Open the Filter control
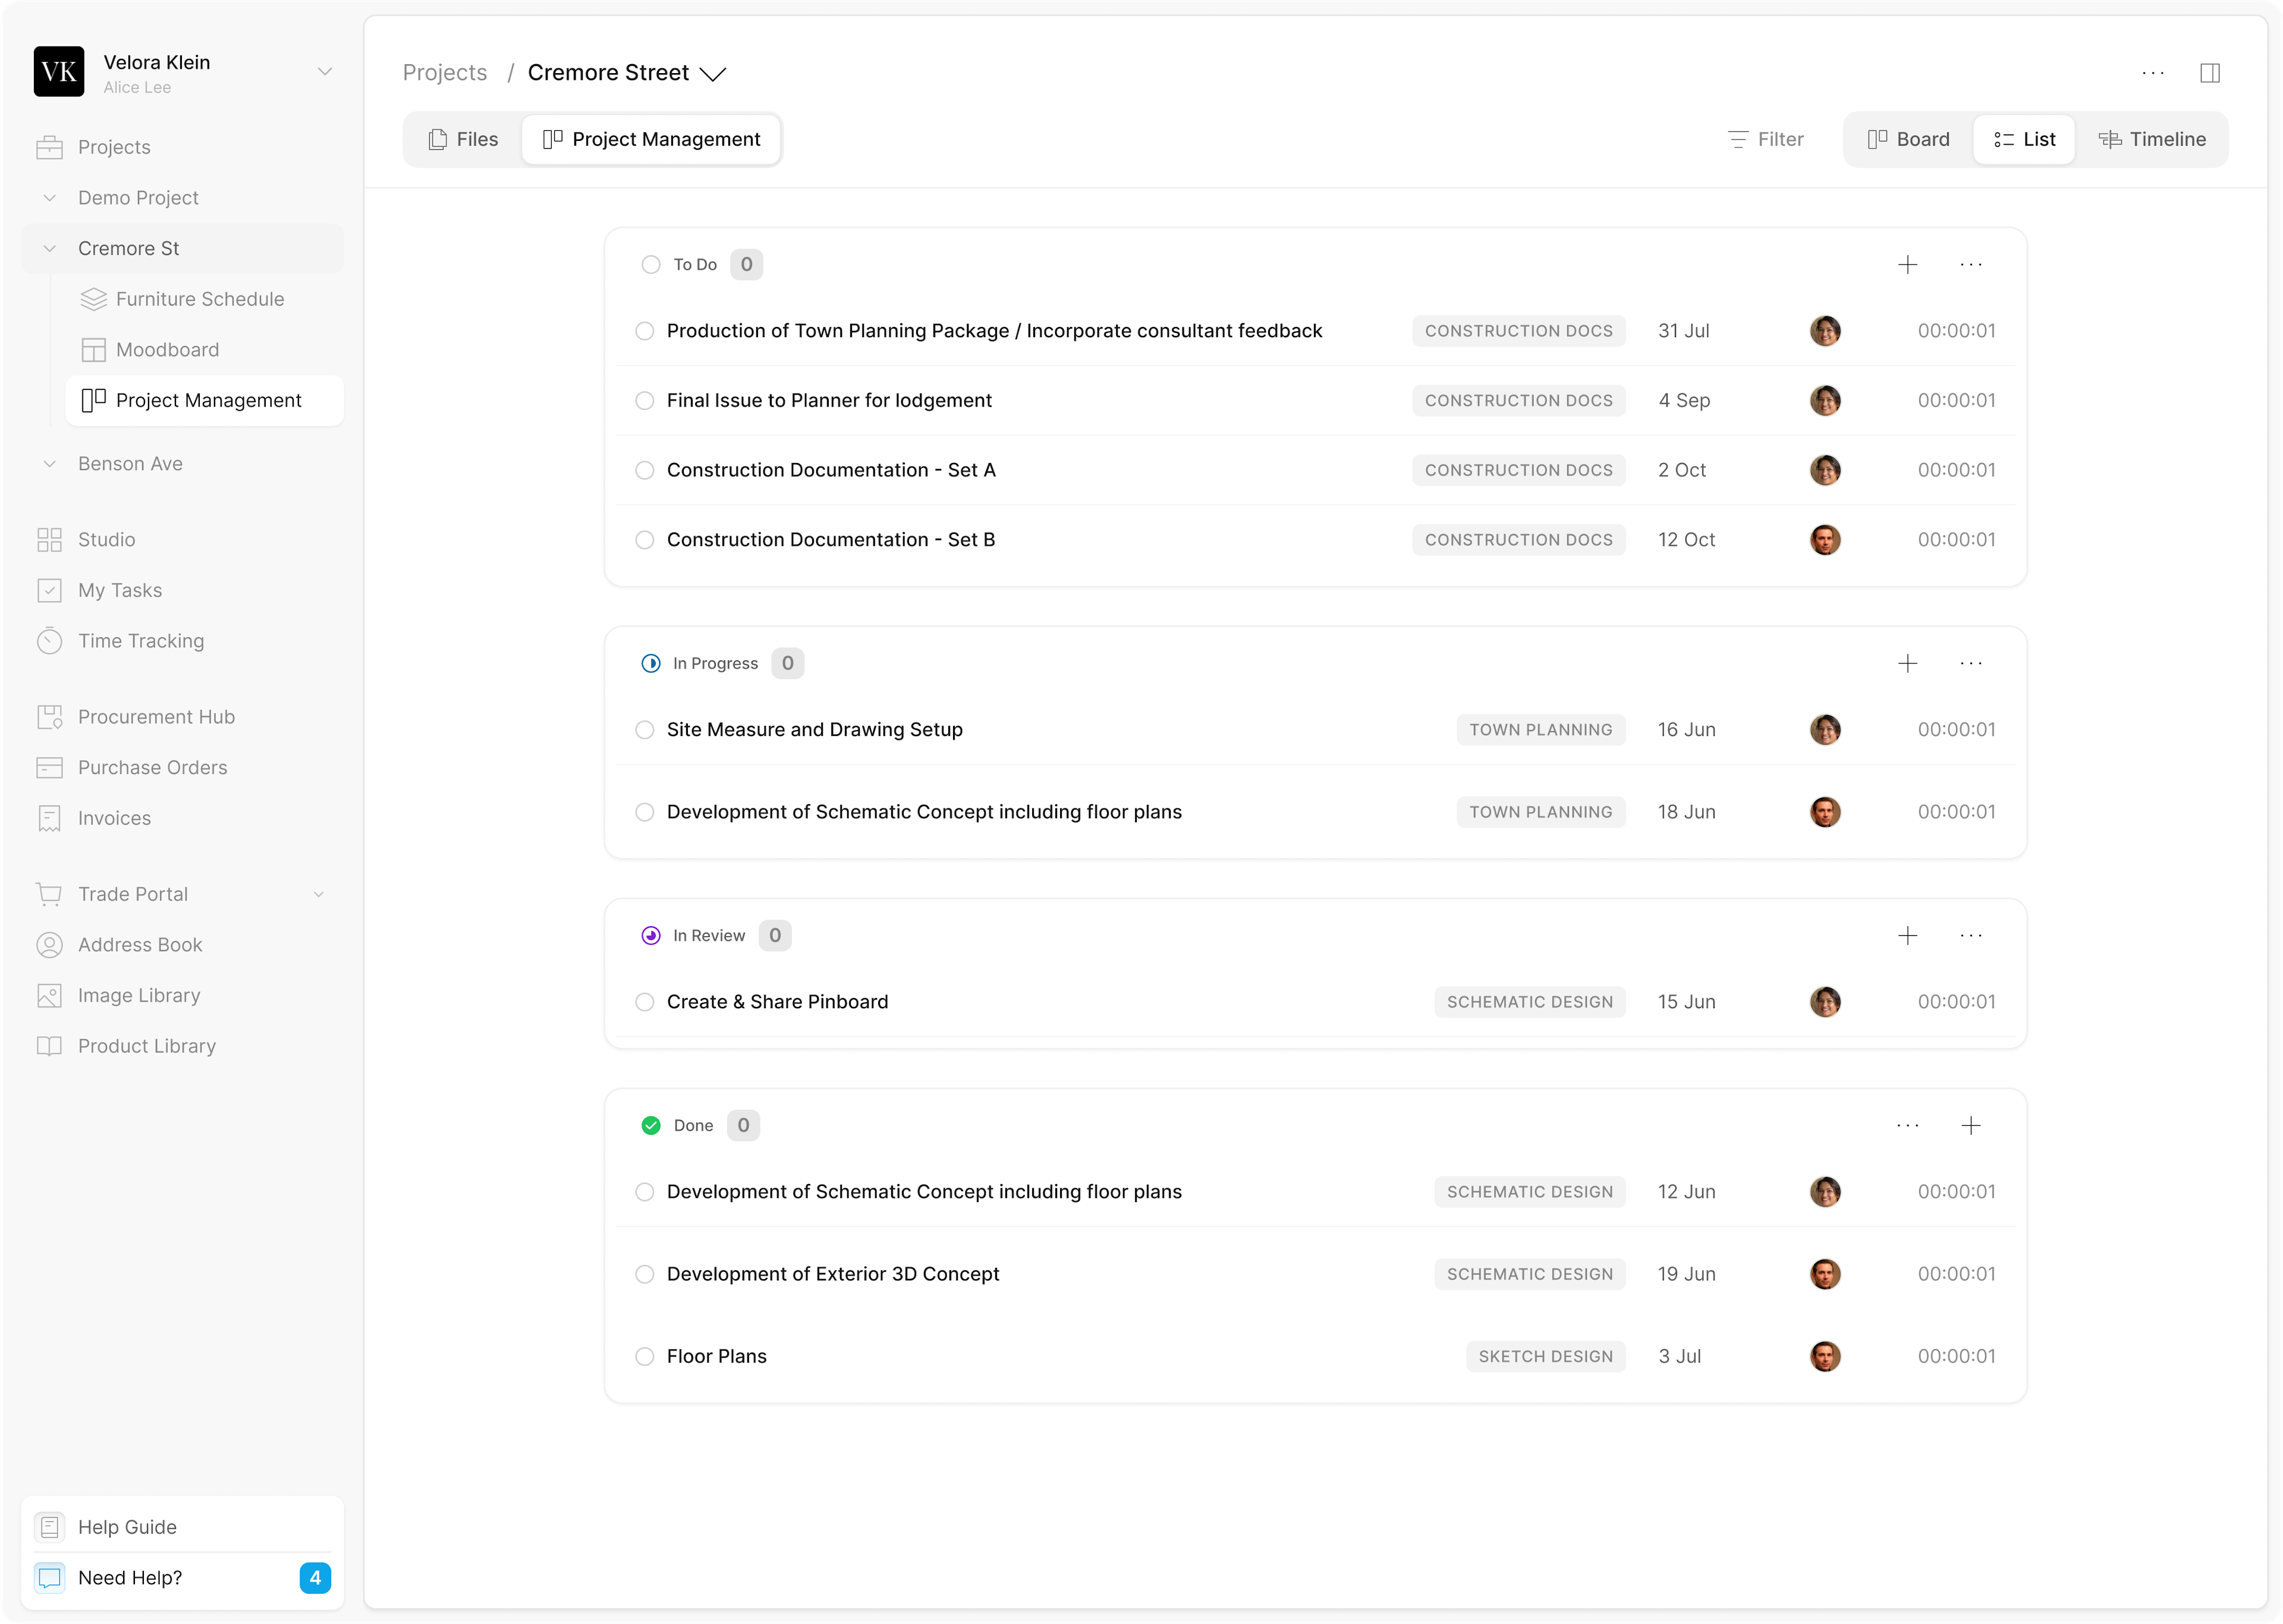Viewport: 2283px width, 1624px height. (x=1765, y=139)
